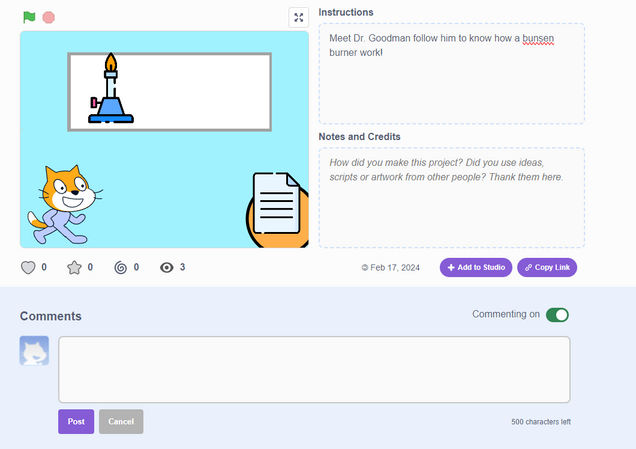Edit the Notes and Credits field
This screenshot has height=449, width=636.
[451, 198]
